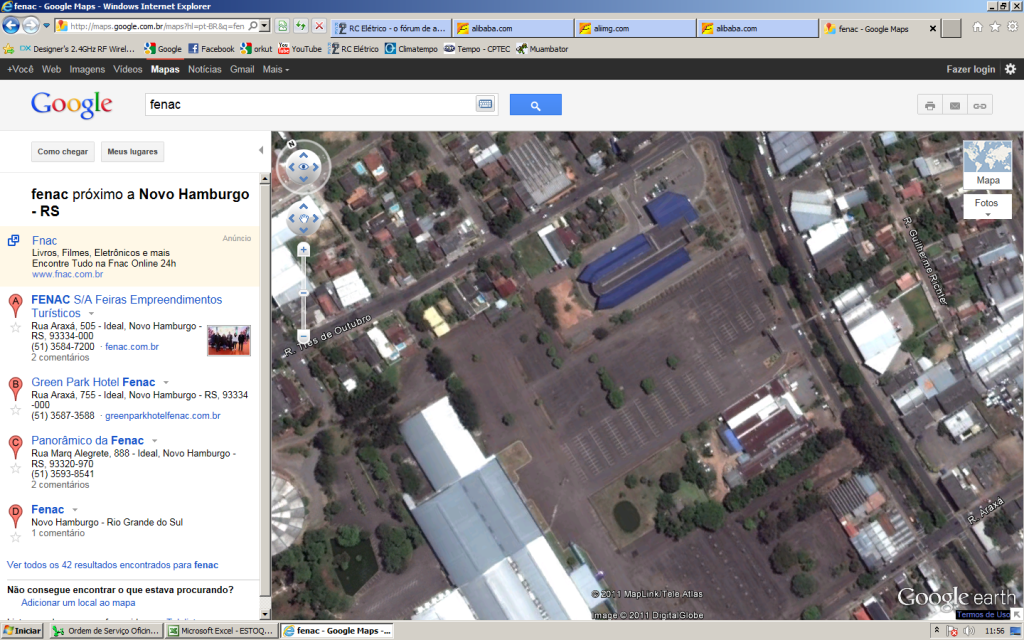Open the Internet Explorer Home icon
1024x640 pixels.
click(978, 27)
